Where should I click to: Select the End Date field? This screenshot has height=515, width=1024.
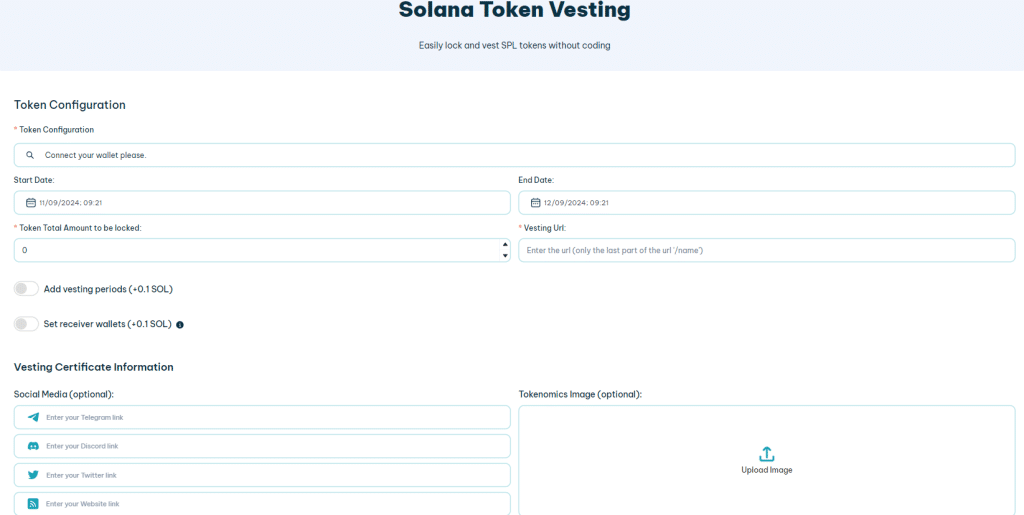click(x=767, y=203)
